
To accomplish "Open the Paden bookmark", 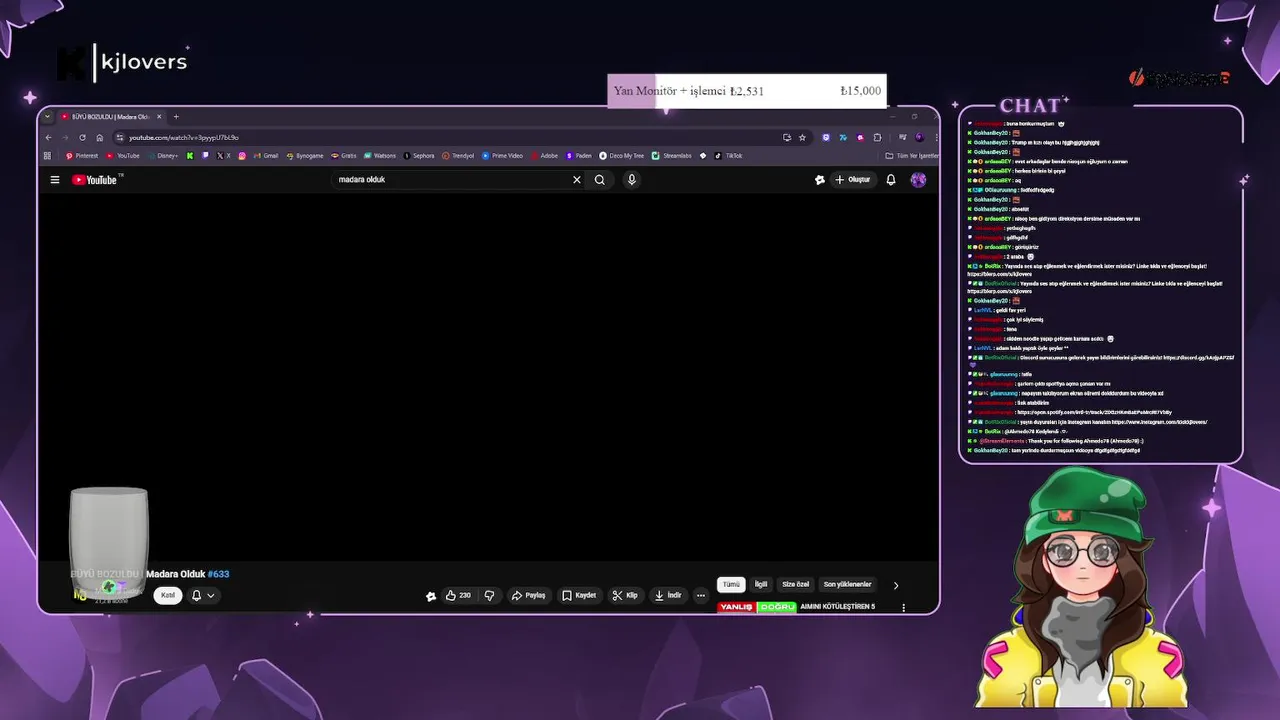I will point(579,156).
